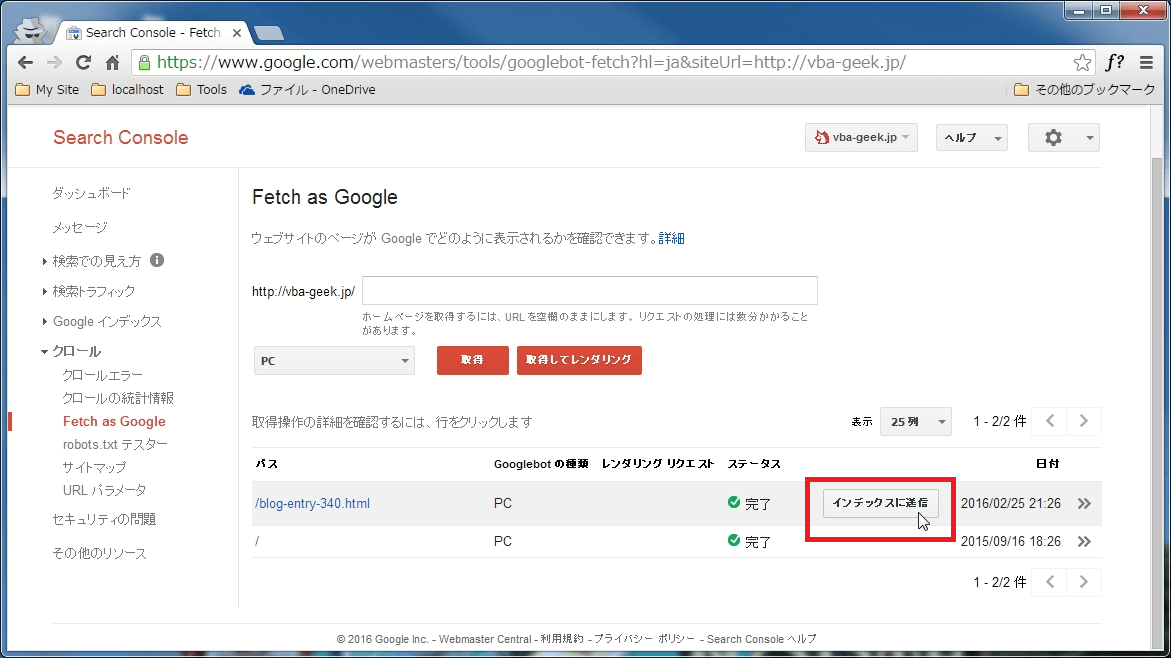1171x658 pixels.
Task: Click the f? extension icon
Action: (x=1114, y=63)
